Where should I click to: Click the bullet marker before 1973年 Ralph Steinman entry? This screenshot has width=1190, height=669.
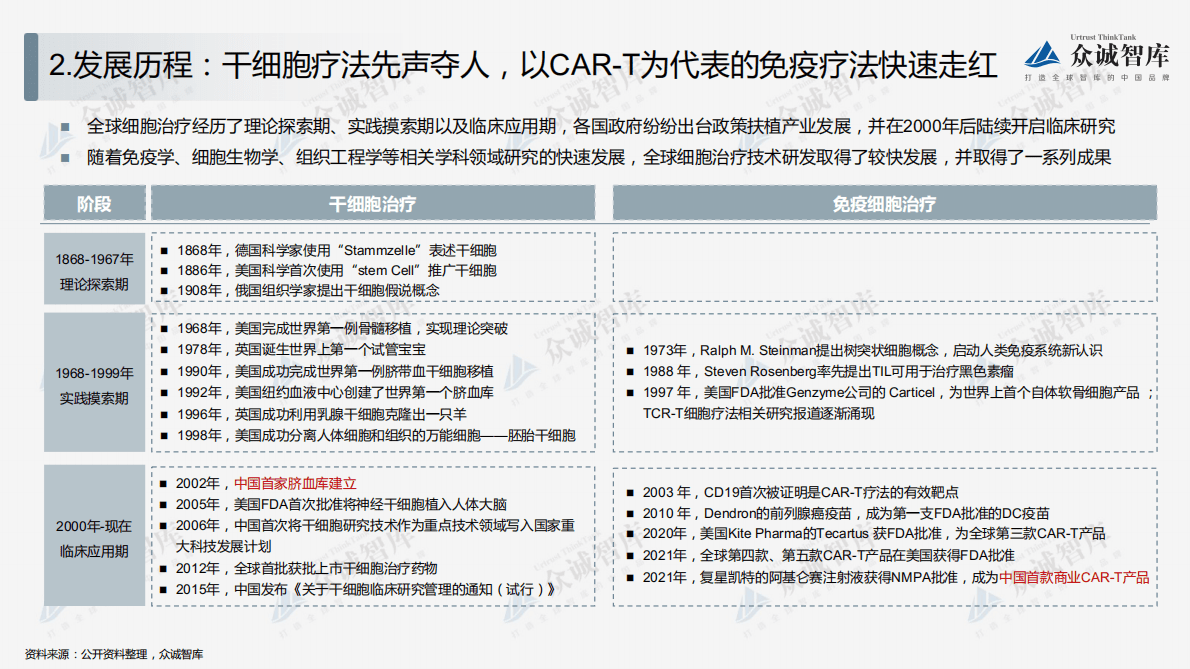coord(631,352)
